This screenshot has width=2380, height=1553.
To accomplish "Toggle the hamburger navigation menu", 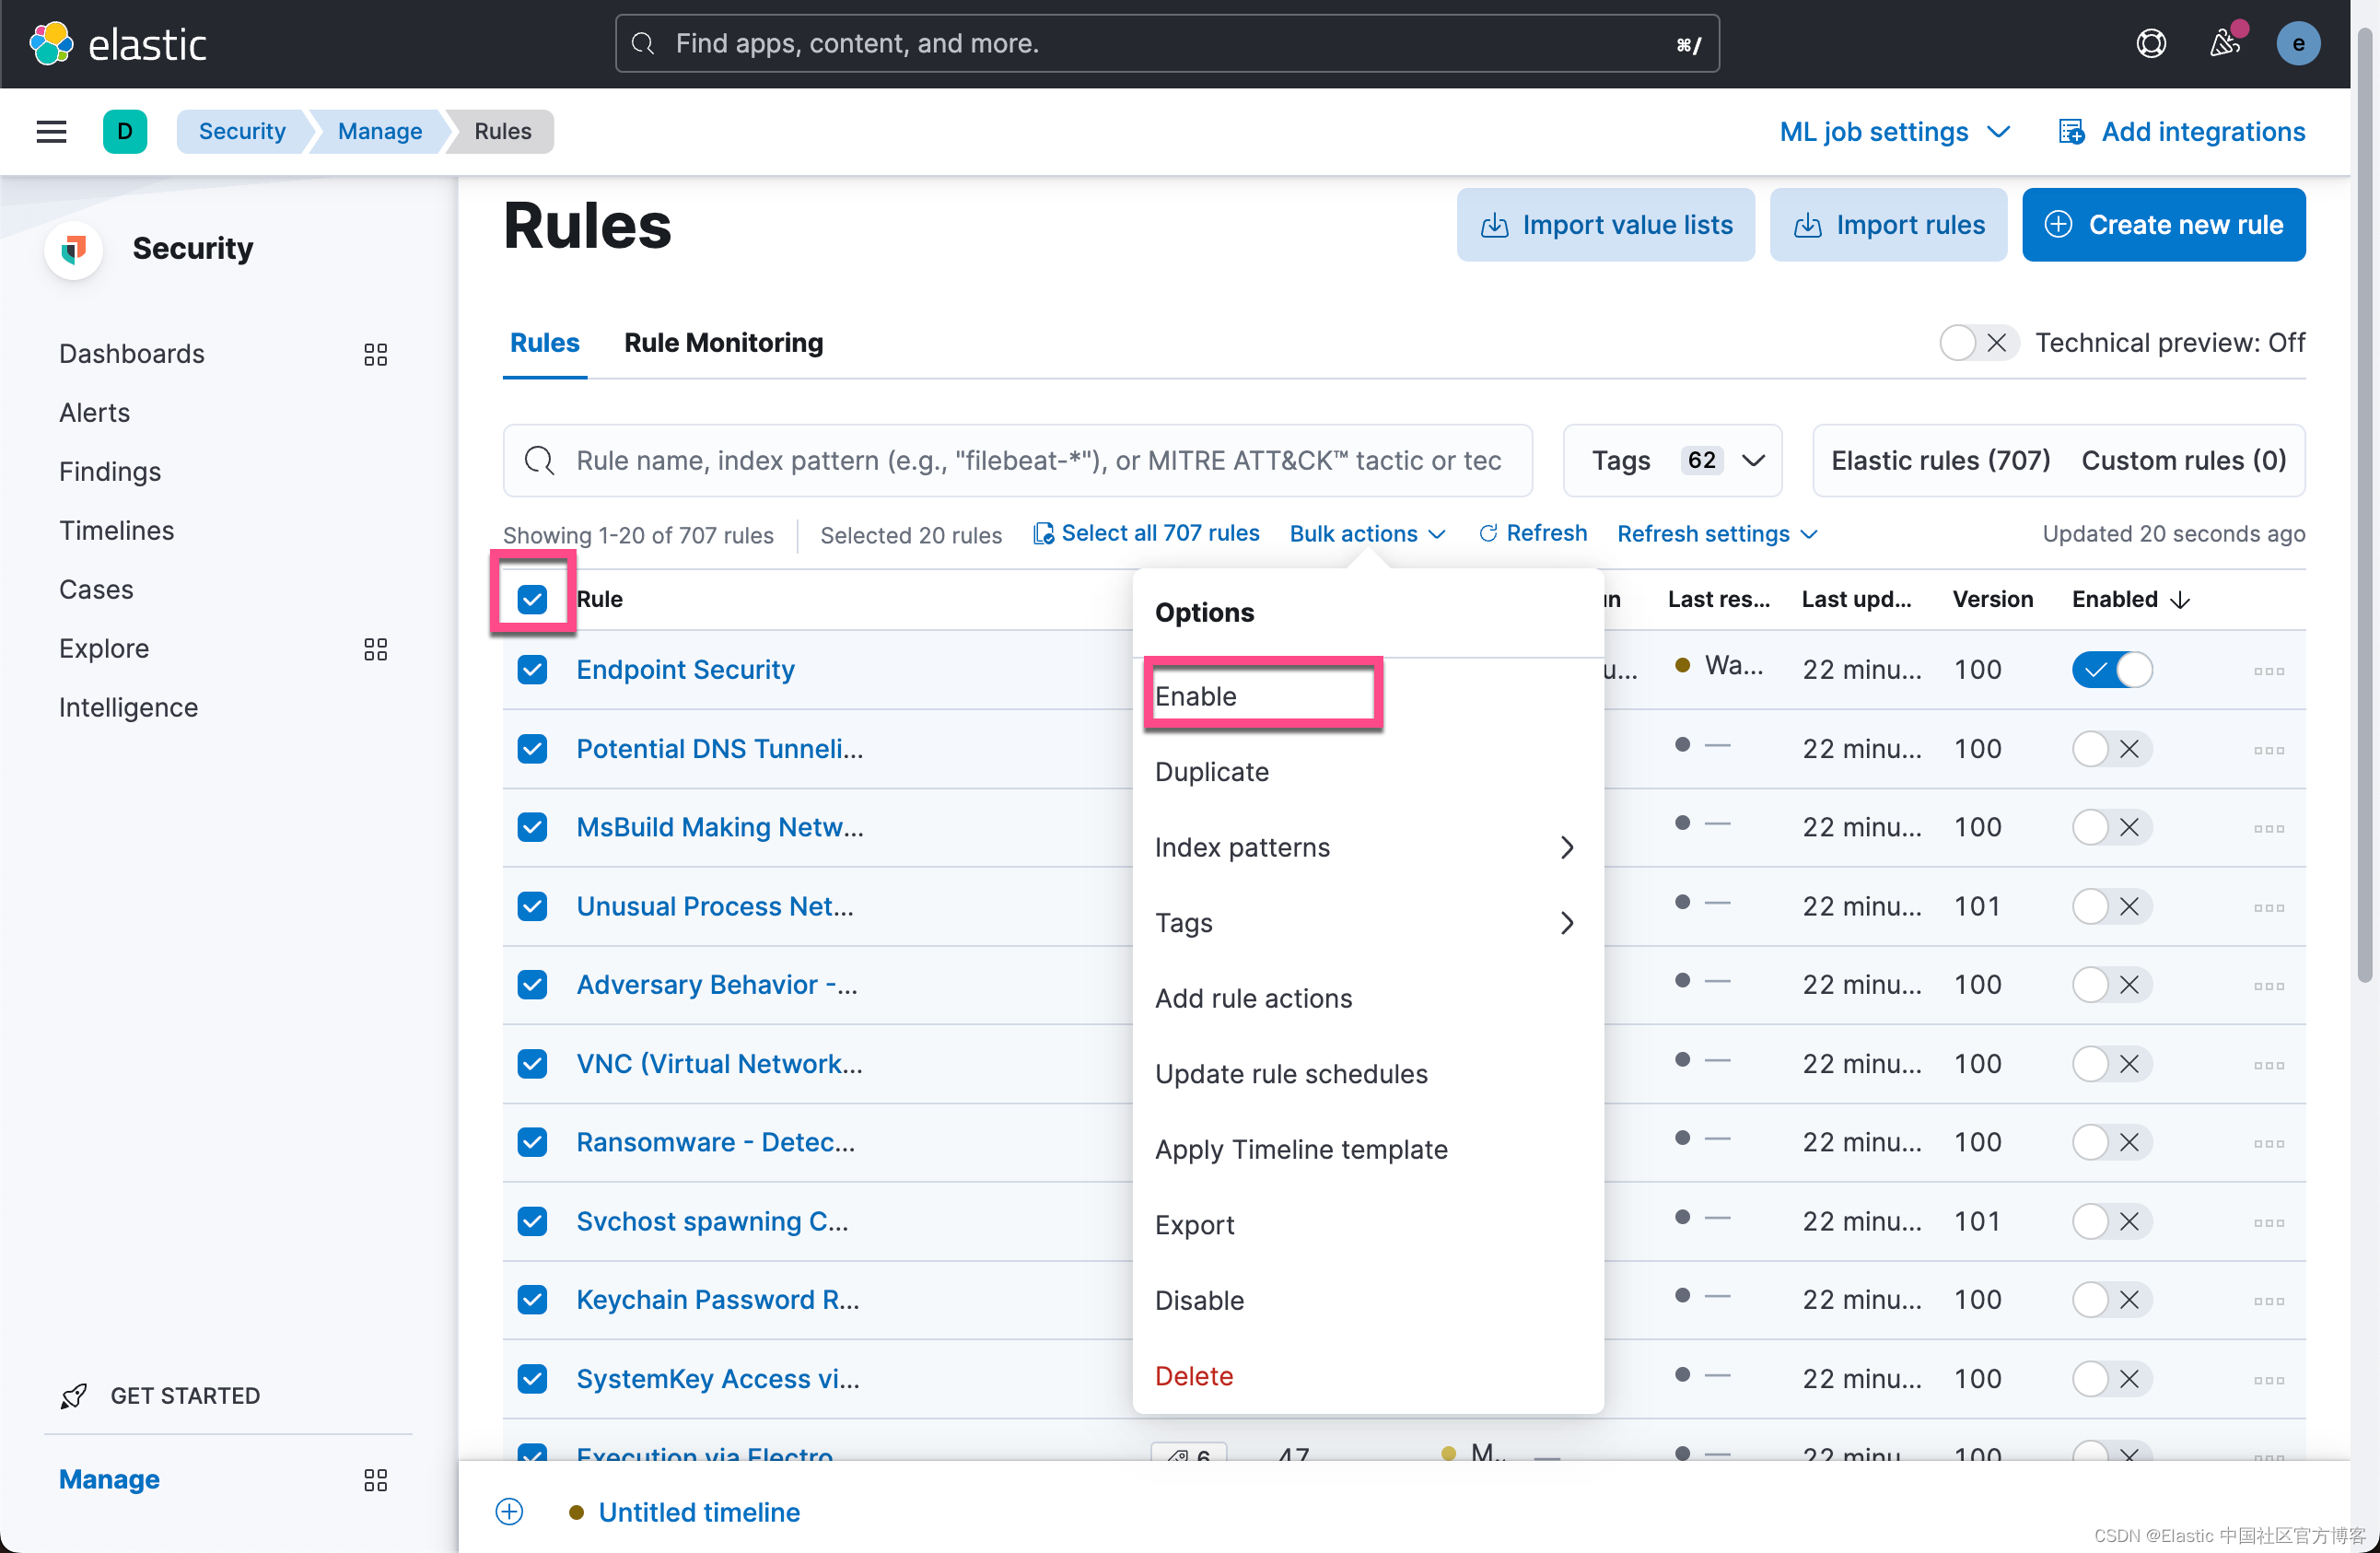I will [51, 131].
